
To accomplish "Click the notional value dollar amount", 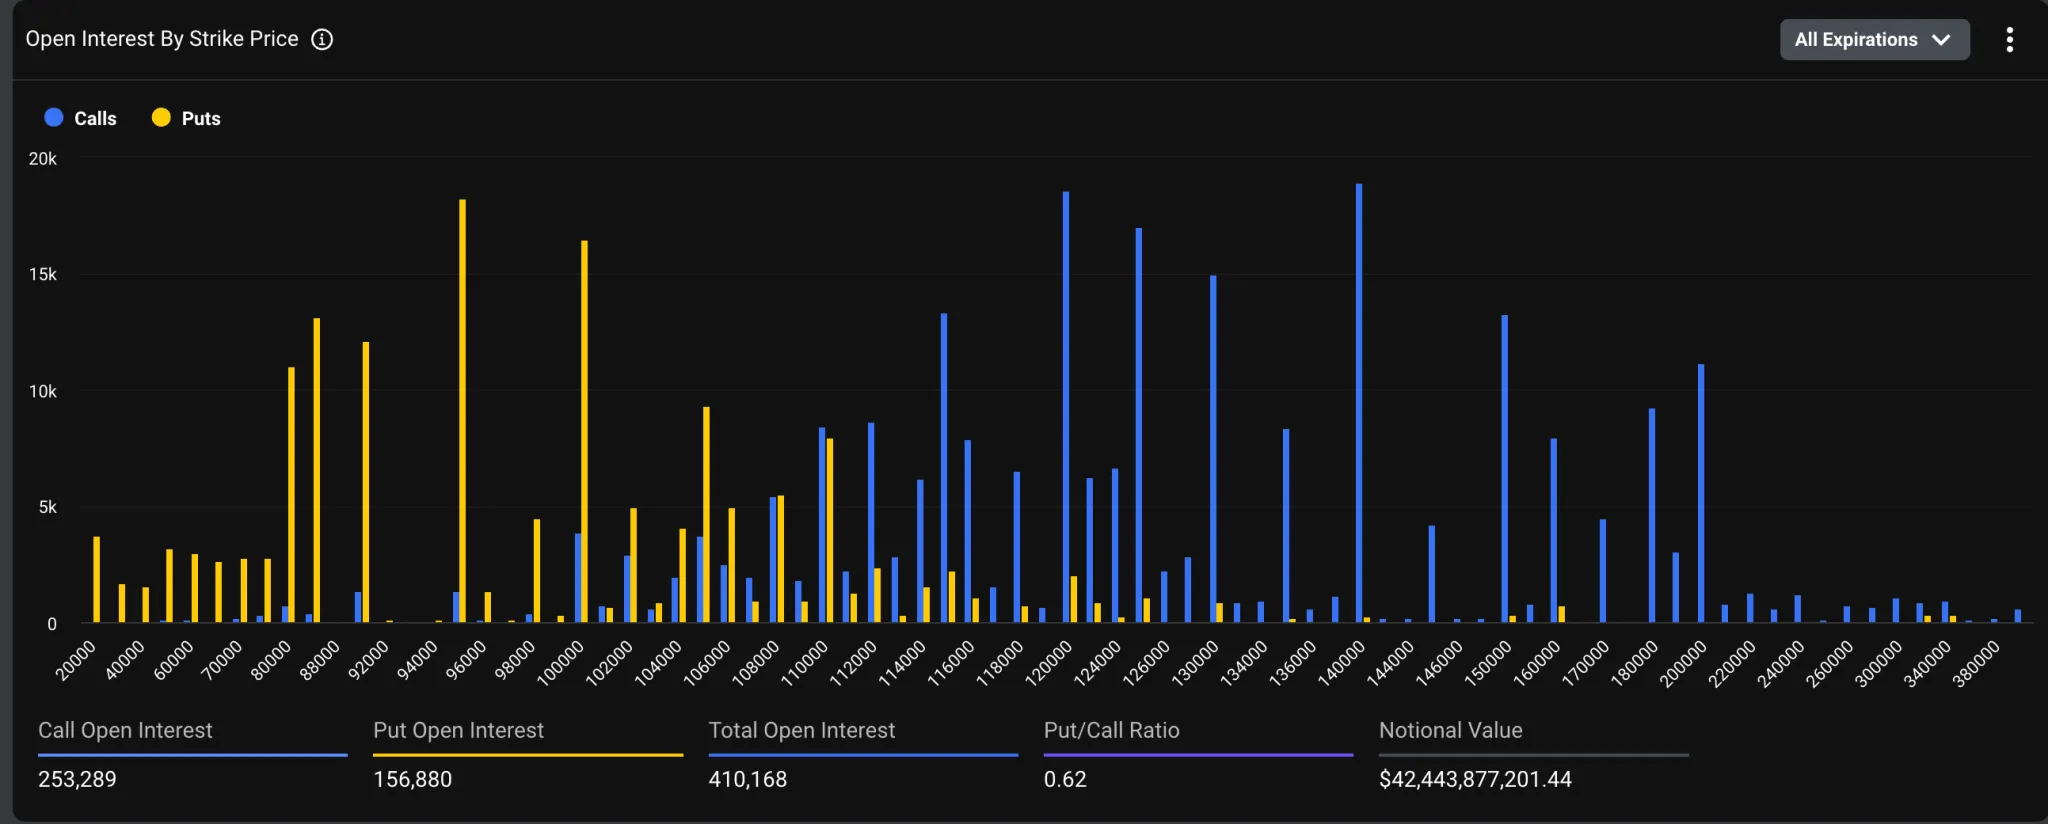I will pyautogui.click(x=1475, y=779).
